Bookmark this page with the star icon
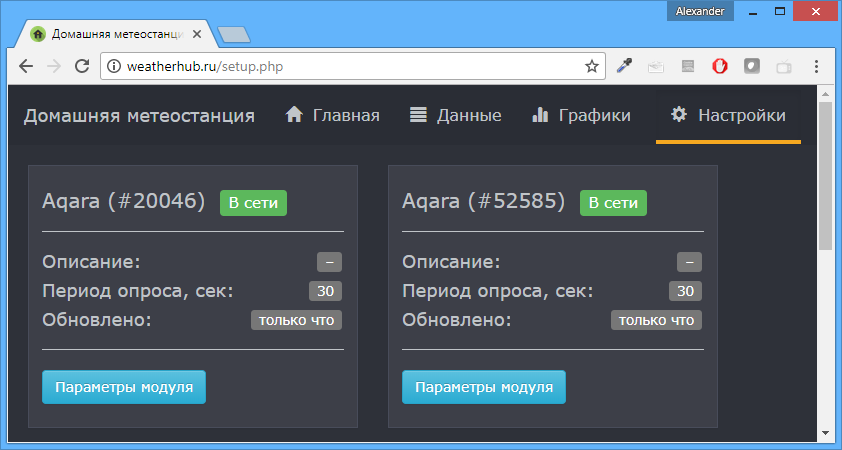842x450 pixels. (x=592, y=66)
